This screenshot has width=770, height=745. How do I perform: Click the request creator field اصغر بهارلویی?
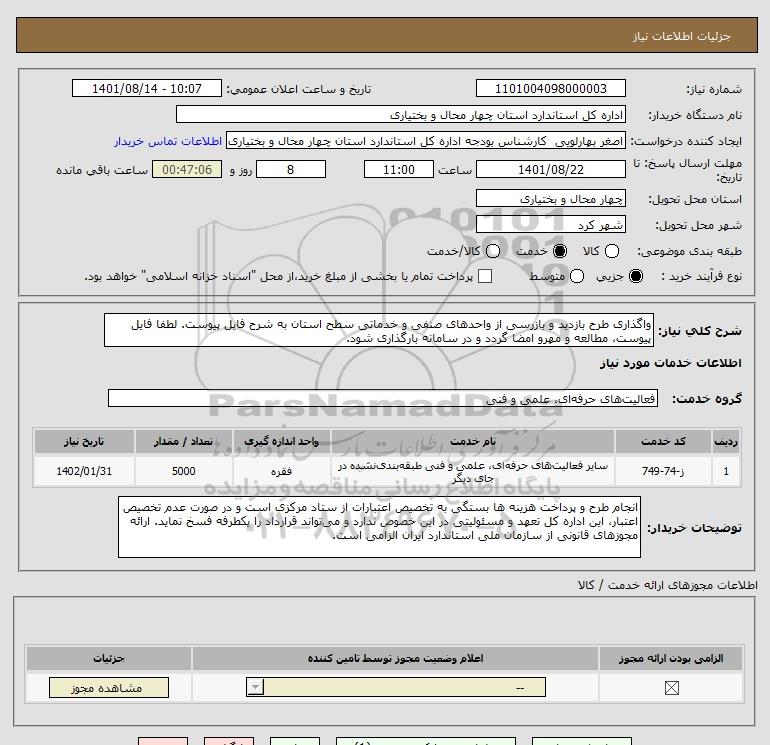[426, 140]
